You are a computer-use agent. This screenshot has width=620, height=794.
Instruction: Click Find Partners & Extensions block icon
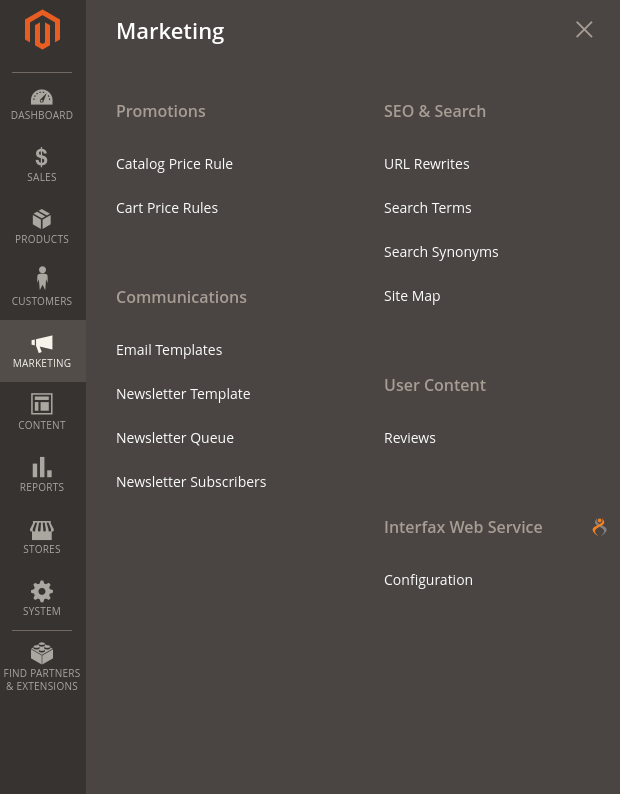(42, 653)
